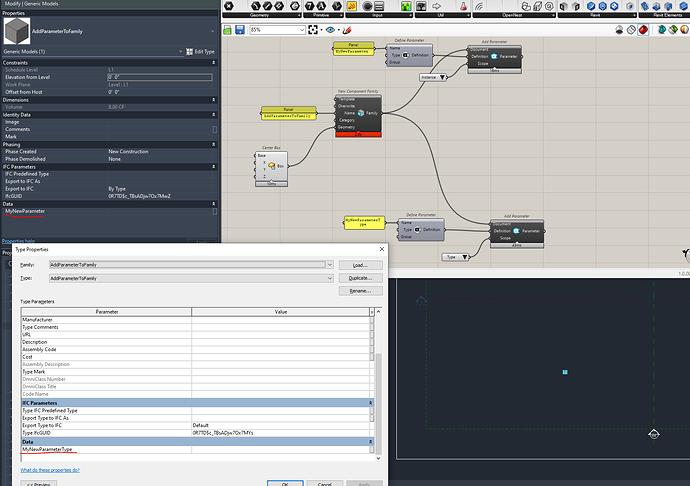690x486 pixels.
Task: Cancel the Type Properties dialog
Action: 325,483
